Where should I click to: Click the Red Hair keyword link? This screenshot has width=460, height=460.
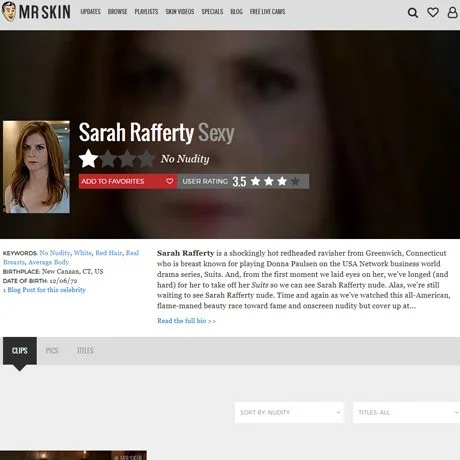pyautogui.click(x=109, y=253)
